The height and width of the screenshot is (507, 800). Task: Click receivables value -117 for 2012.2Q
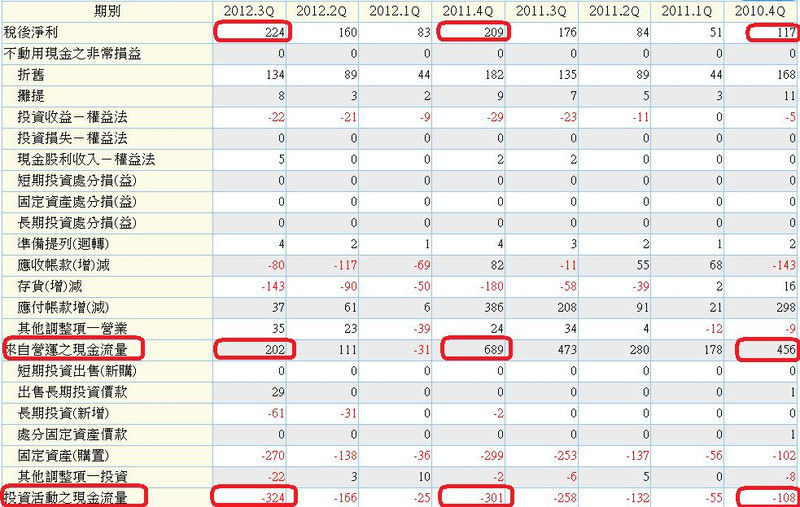346,265
